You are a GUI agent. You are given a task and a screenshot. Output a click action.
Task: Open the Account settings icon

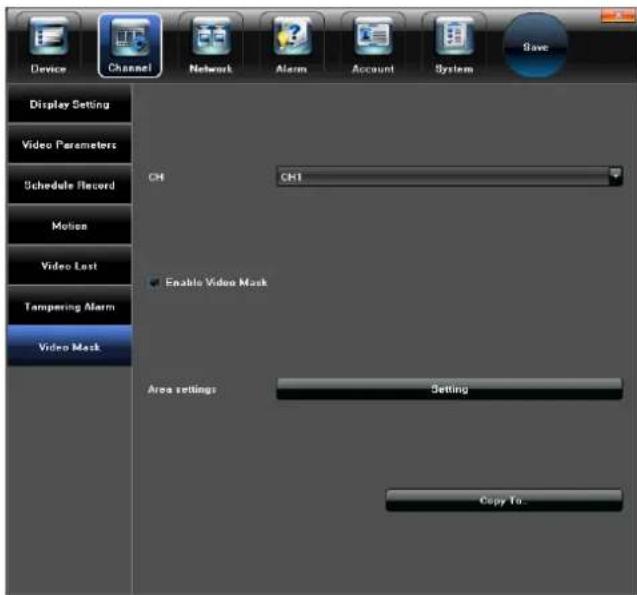tap(373, 45)
